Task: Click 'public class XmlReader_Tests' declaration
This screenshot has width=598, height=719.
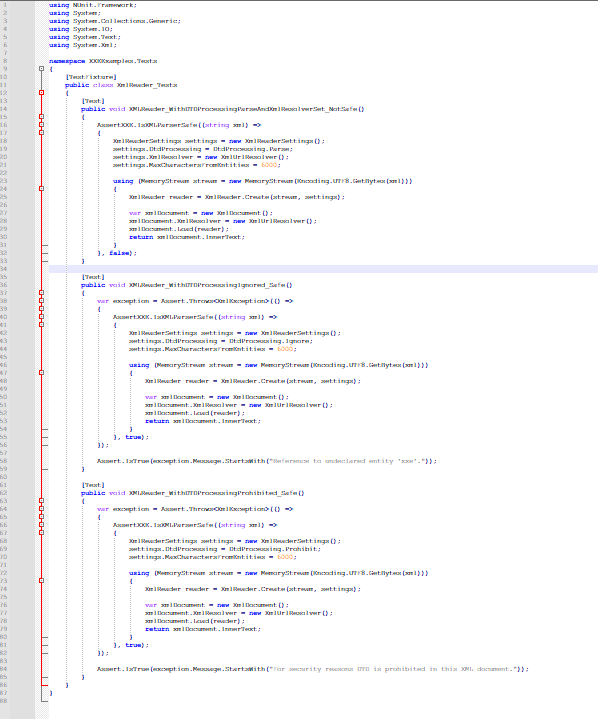Action: [x=121, y=85]
